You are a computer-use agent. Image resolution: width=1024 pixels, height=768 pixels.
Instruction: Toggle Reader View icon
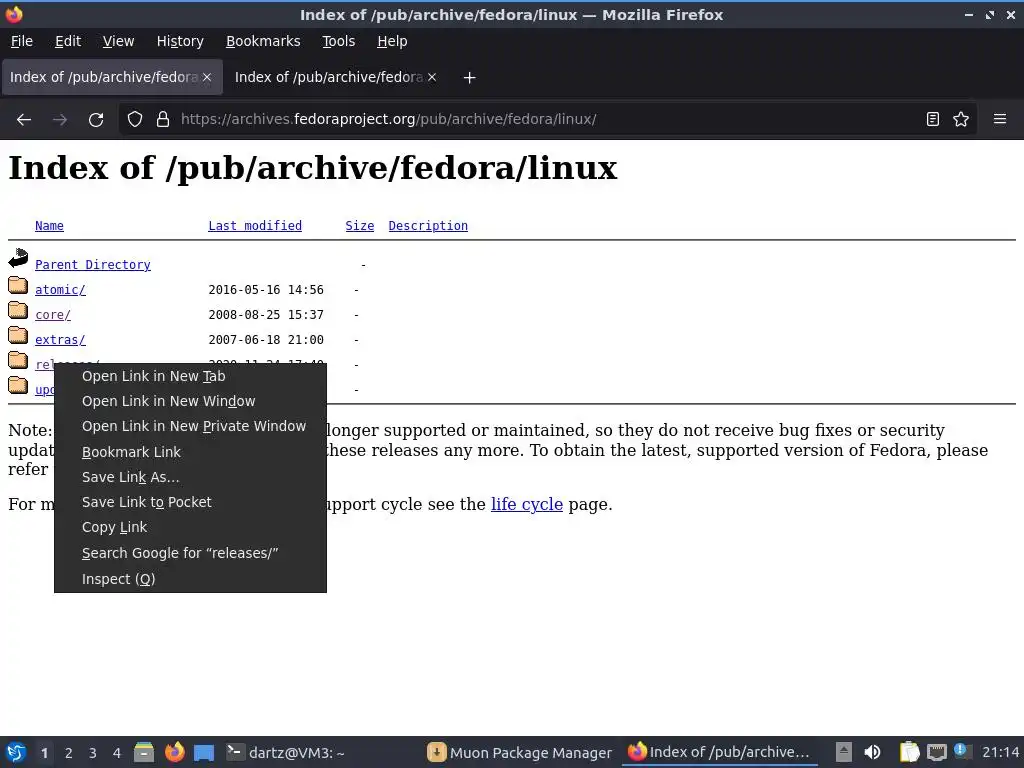point(933,120)
